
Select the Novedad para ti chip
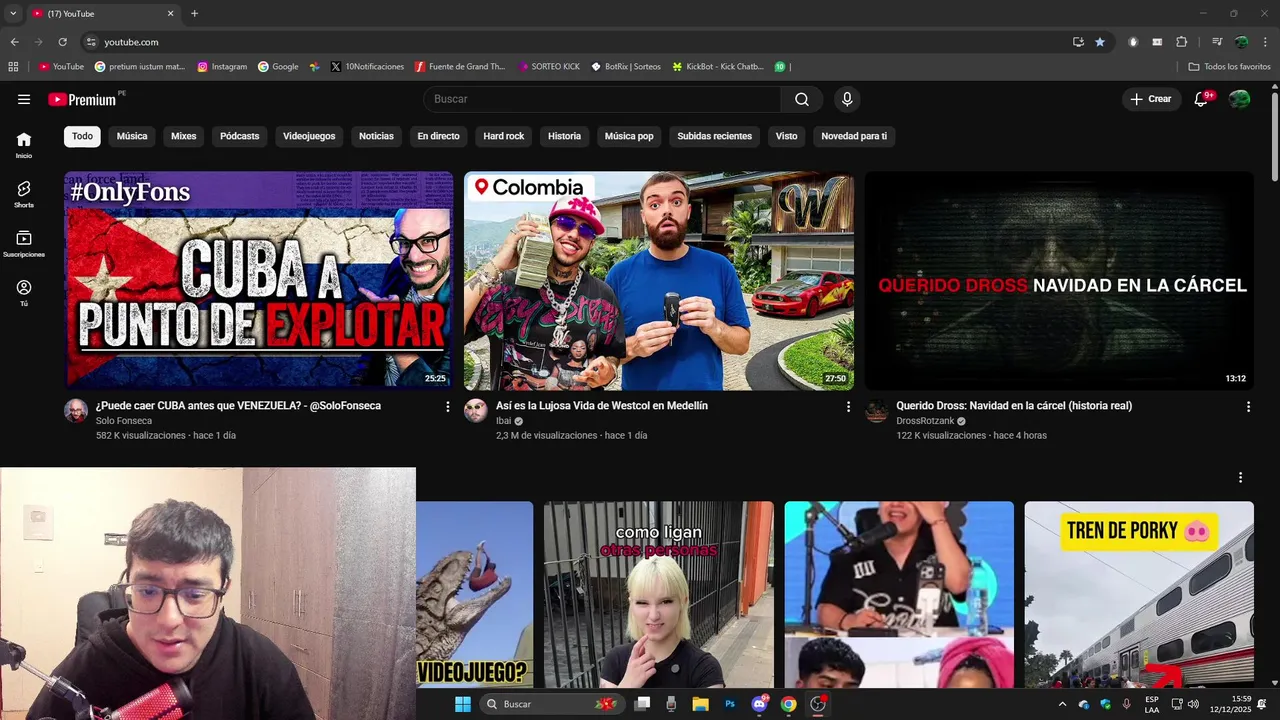(854, 136)
